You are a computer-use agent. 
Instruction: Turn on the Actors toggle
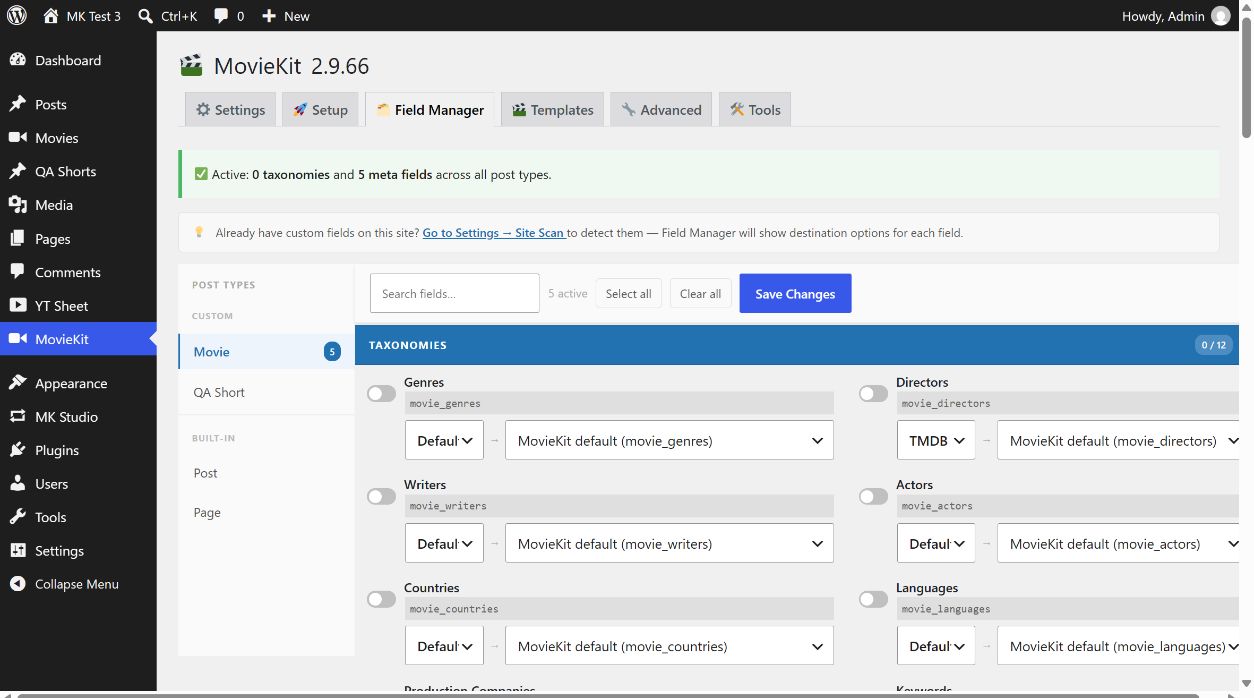pyautogui.click(x=873, y=496)
